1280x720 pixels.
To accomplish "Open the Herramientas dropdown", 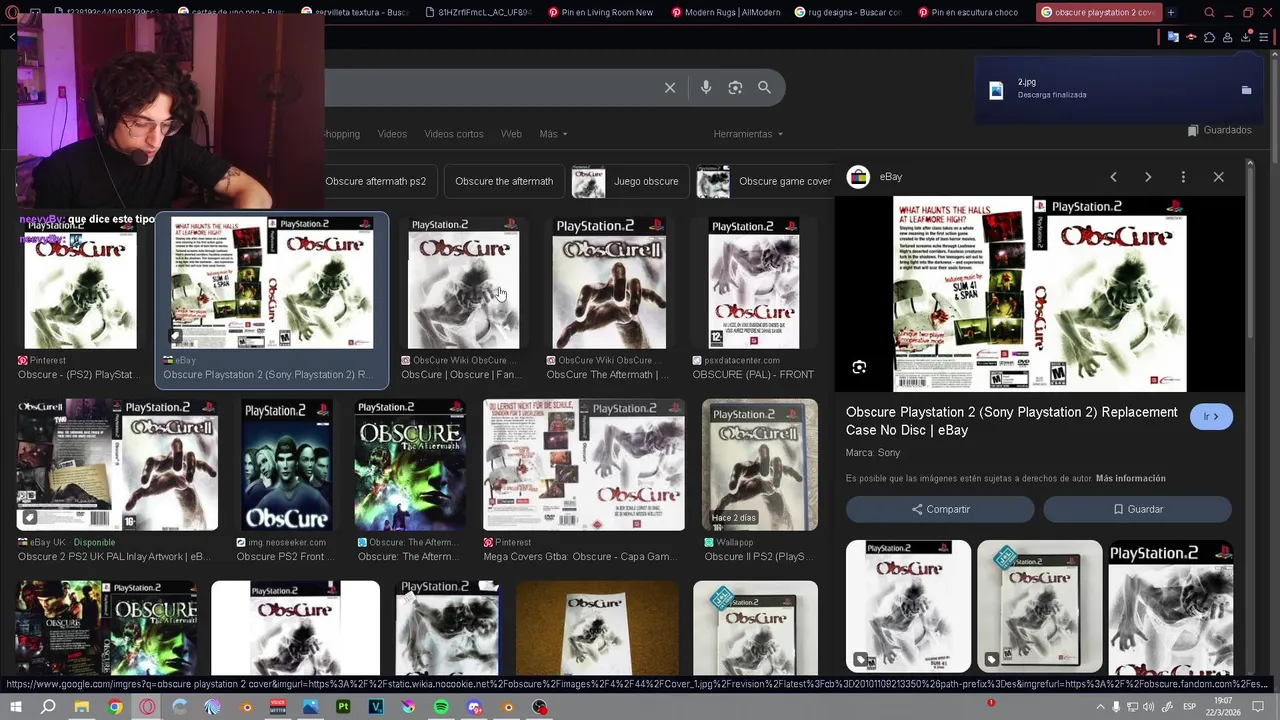I will coord(748,134).
